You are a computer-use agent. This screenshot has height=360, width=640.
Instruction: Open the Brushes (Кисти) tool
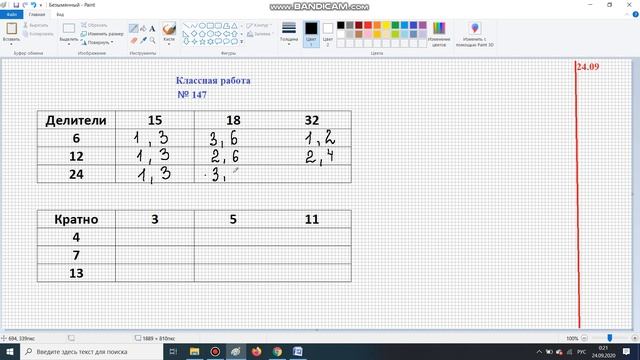(169, 29)
